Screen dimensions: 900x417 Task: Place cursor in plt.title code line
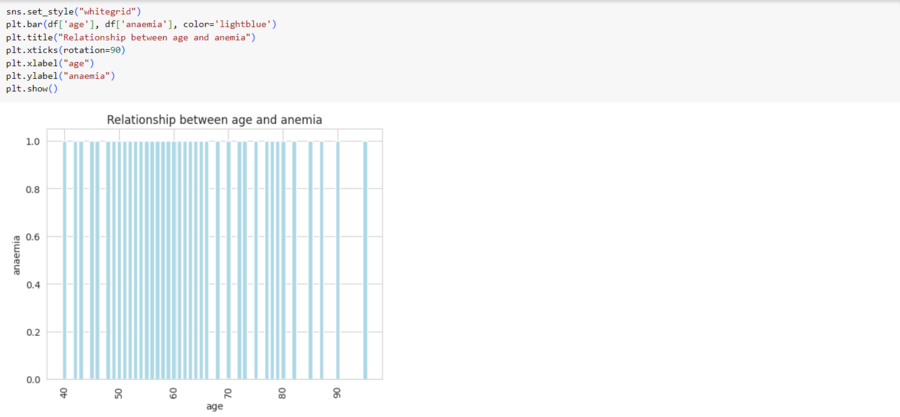pyautogui.click(x=130, y=37)
